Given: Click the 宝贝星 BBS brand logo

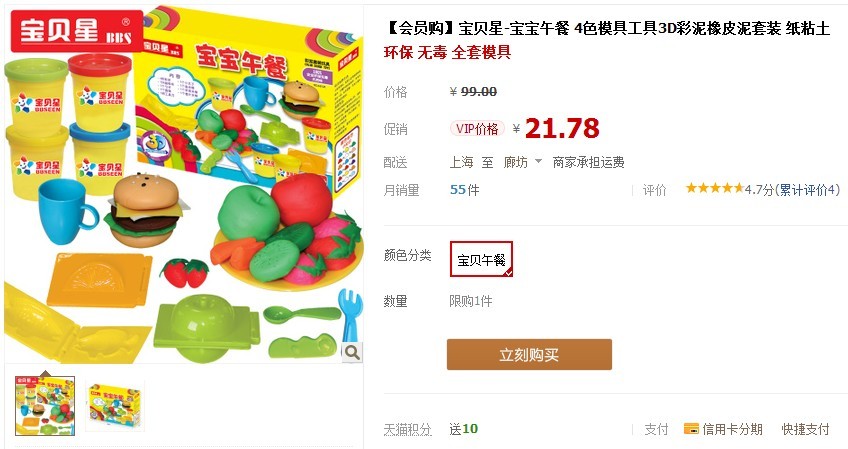Looking at the screenshot, I should pos(77,30).
